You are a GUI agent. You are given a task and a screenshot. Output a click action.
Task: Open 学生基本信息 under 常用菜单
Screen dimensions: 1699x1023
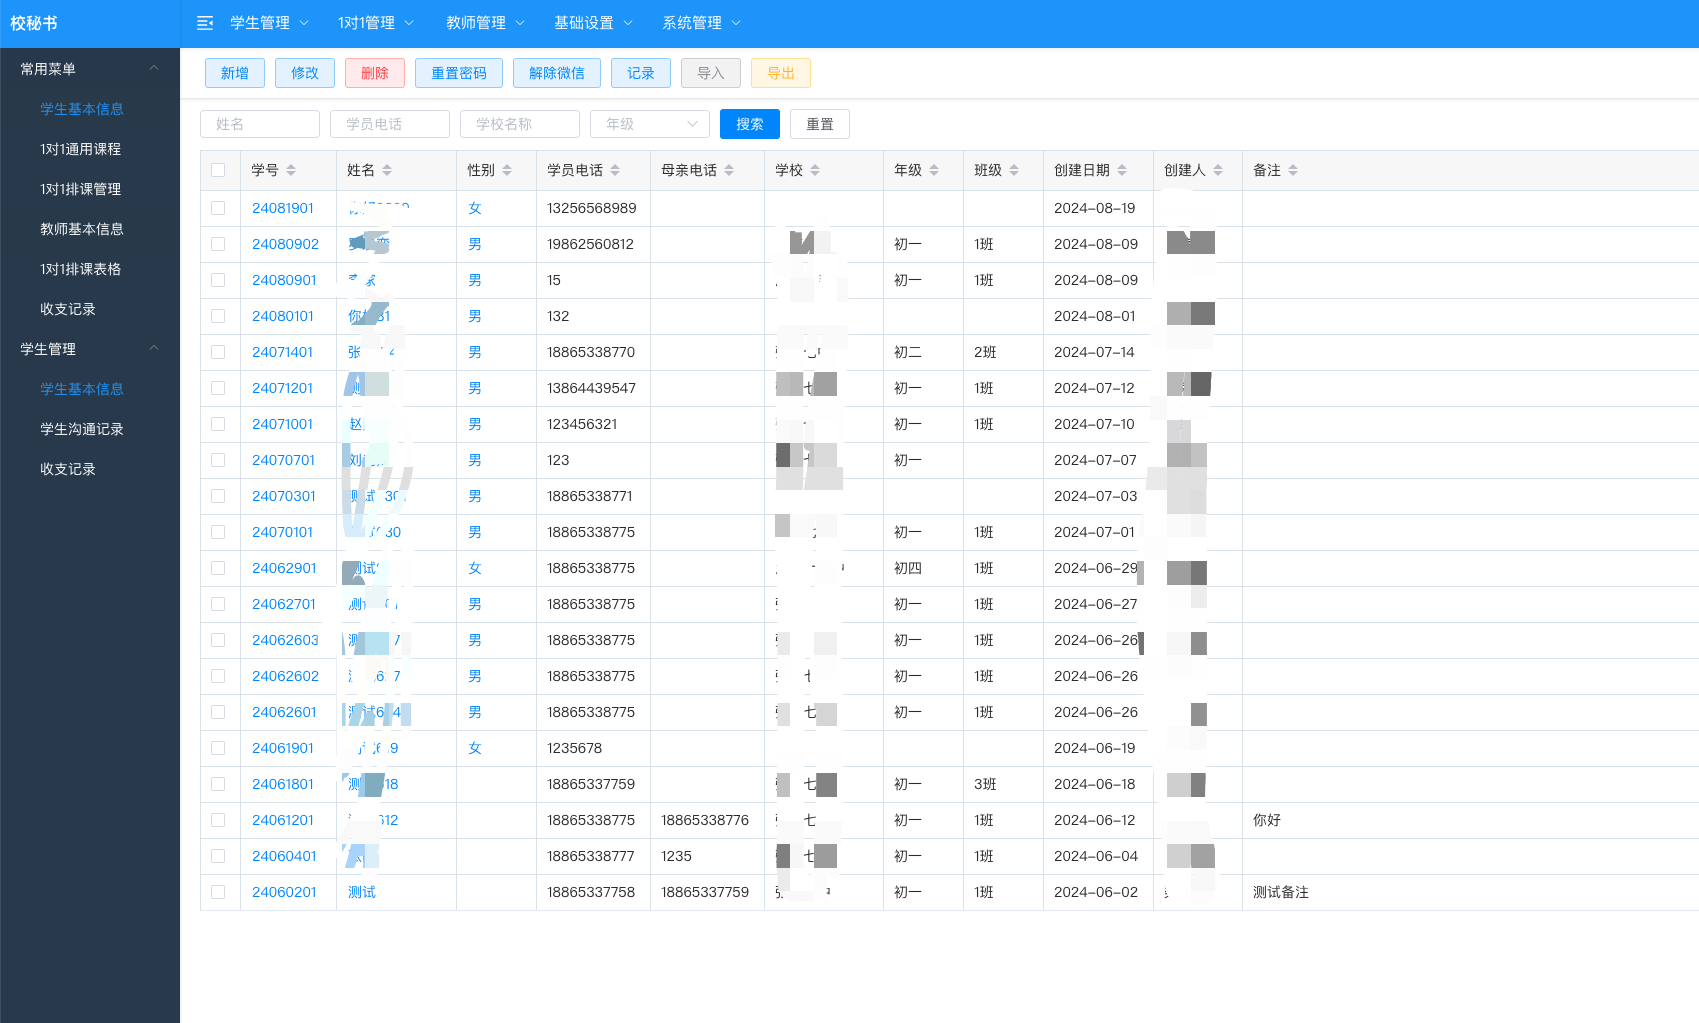(82, 109)
